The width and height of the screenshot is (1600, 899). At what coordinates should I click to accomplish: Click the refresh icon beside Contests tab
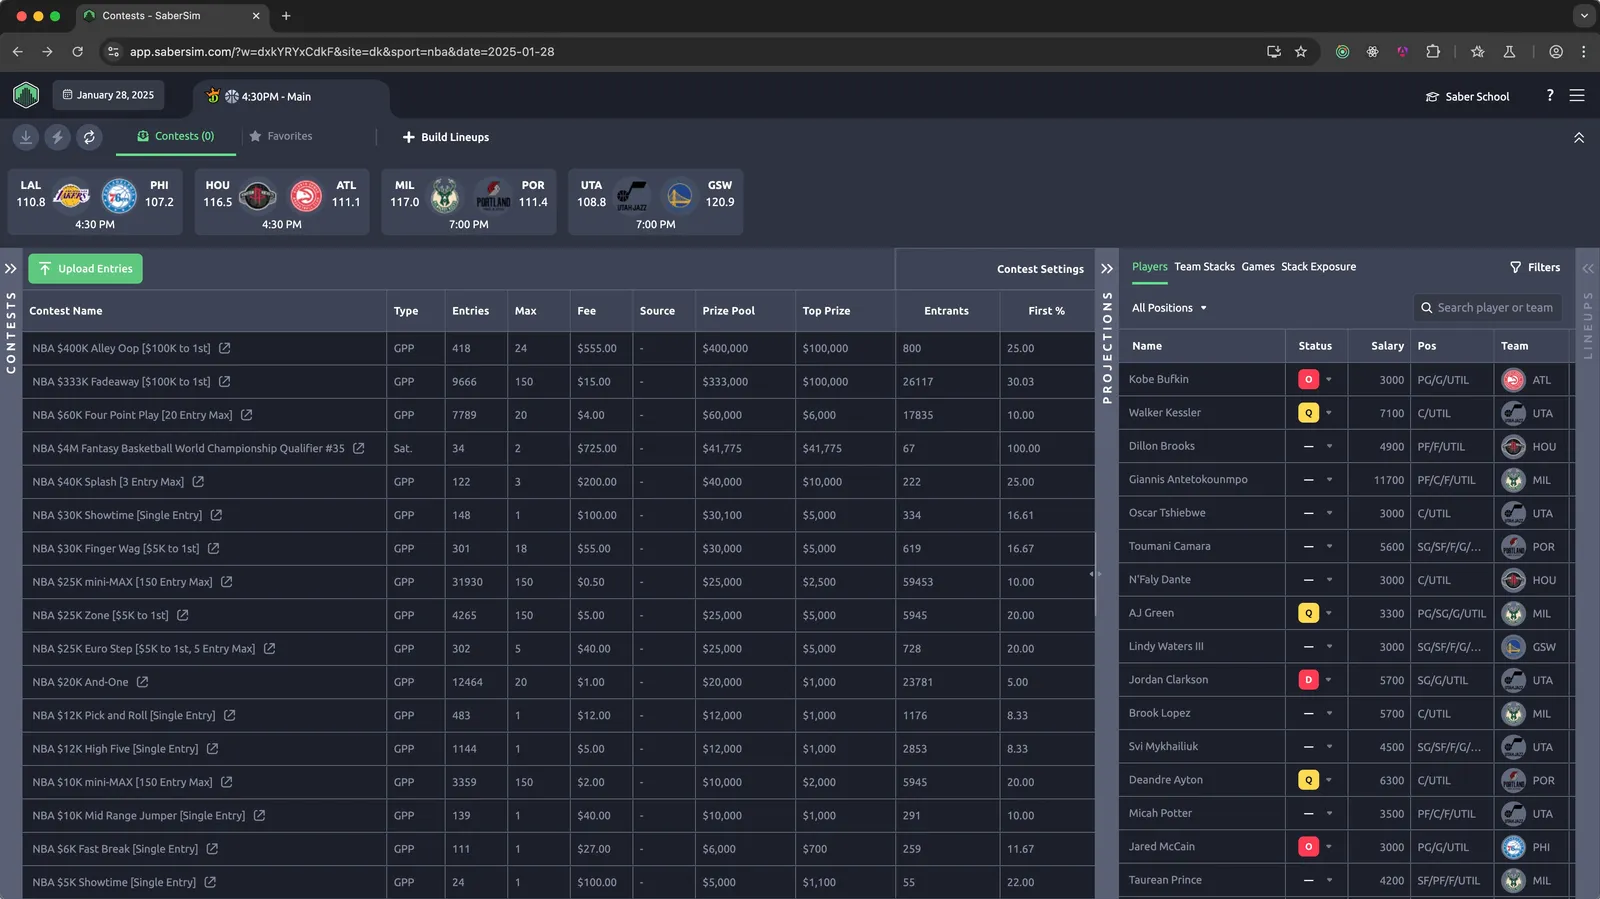(x=89, y=137)
